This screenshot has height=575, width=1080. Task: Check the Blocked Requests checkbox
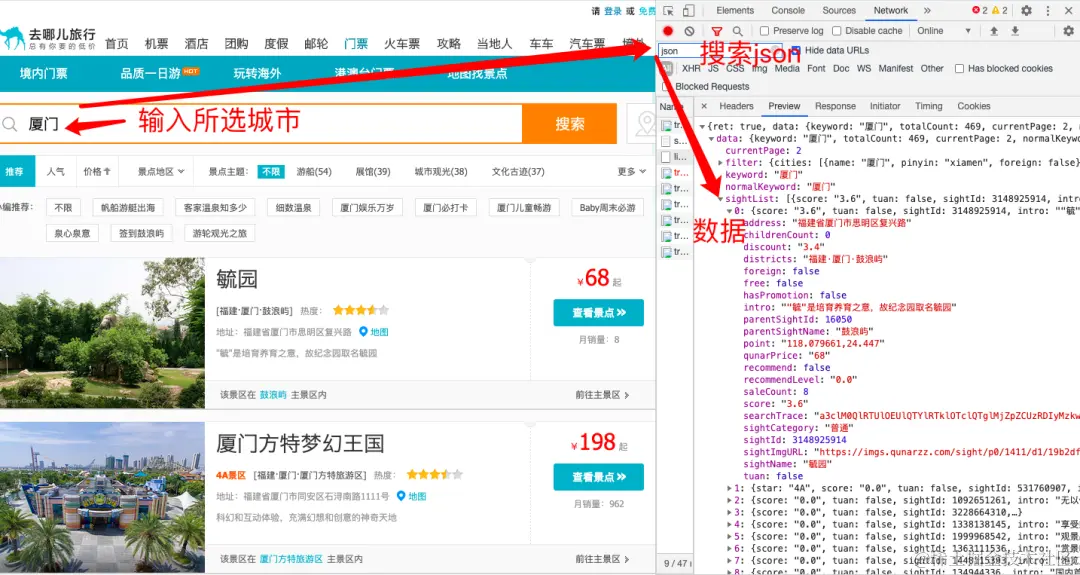(666, 87)
